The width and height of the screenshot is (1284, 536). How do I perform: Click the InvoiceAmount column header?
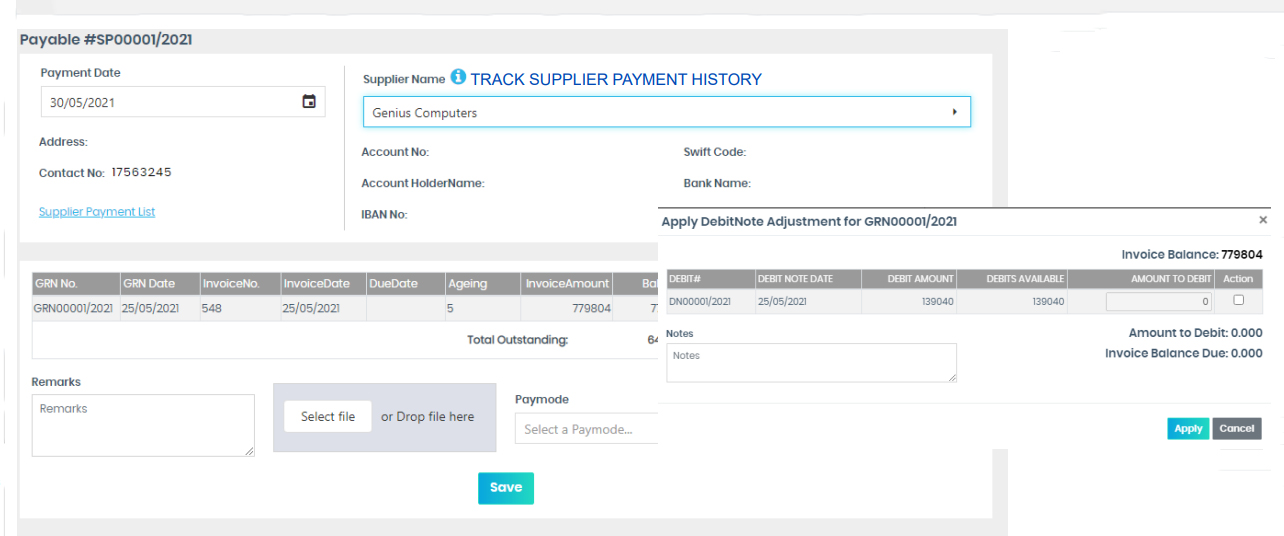(x=567, y=284)
